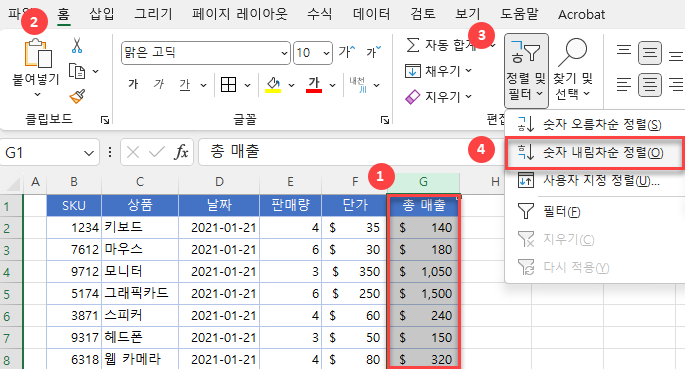
Task: Expand paste options arrow under 붙여넣기
Action: [x=37, y=94]
